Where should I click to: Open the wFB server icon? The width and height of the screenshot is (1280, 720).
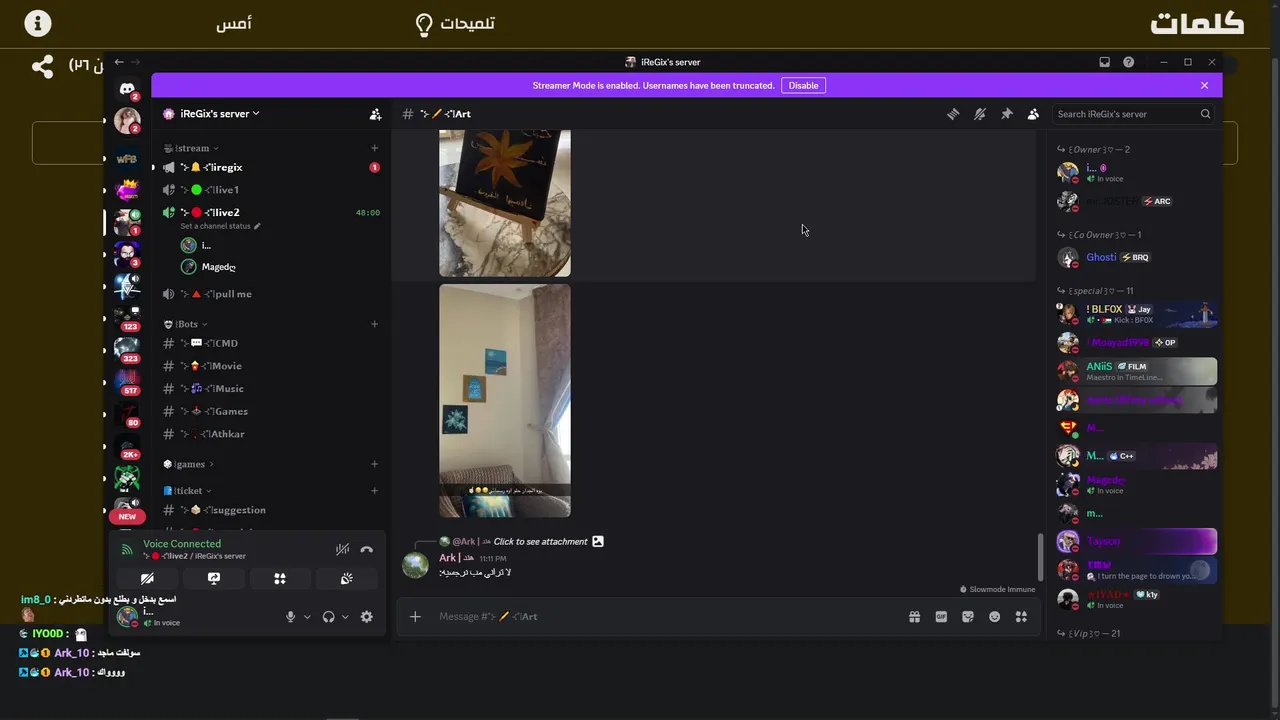click(127, 159)
